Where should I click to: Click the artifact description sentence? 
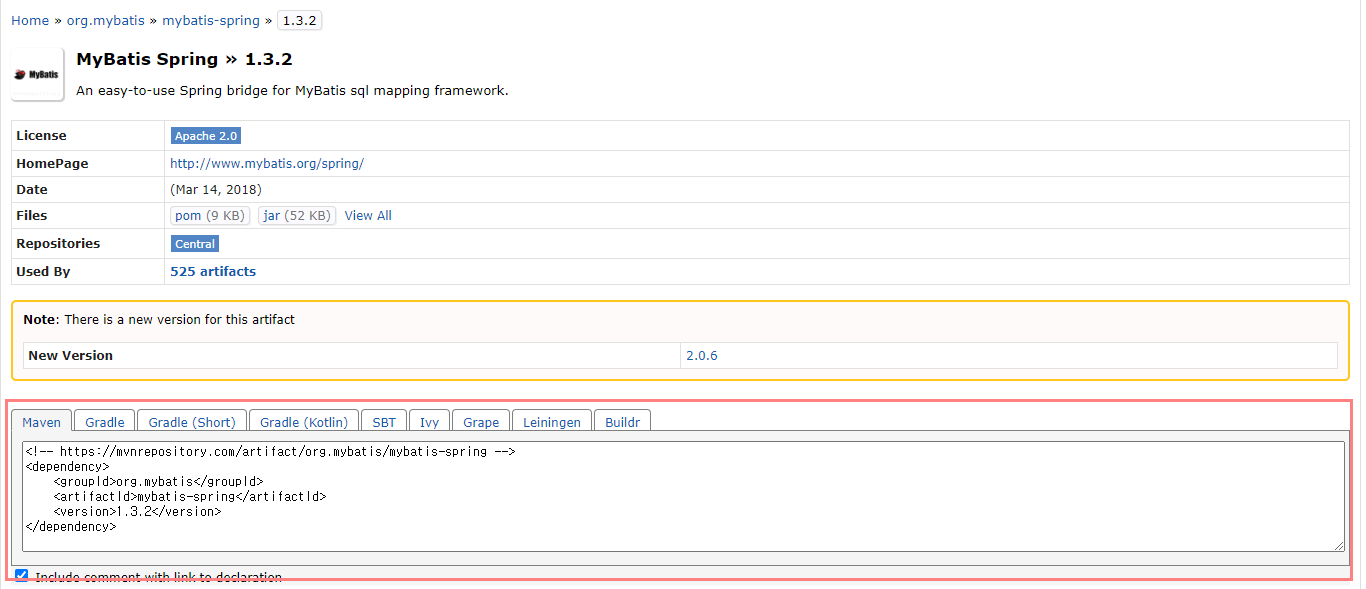click(x=292, y=91)
